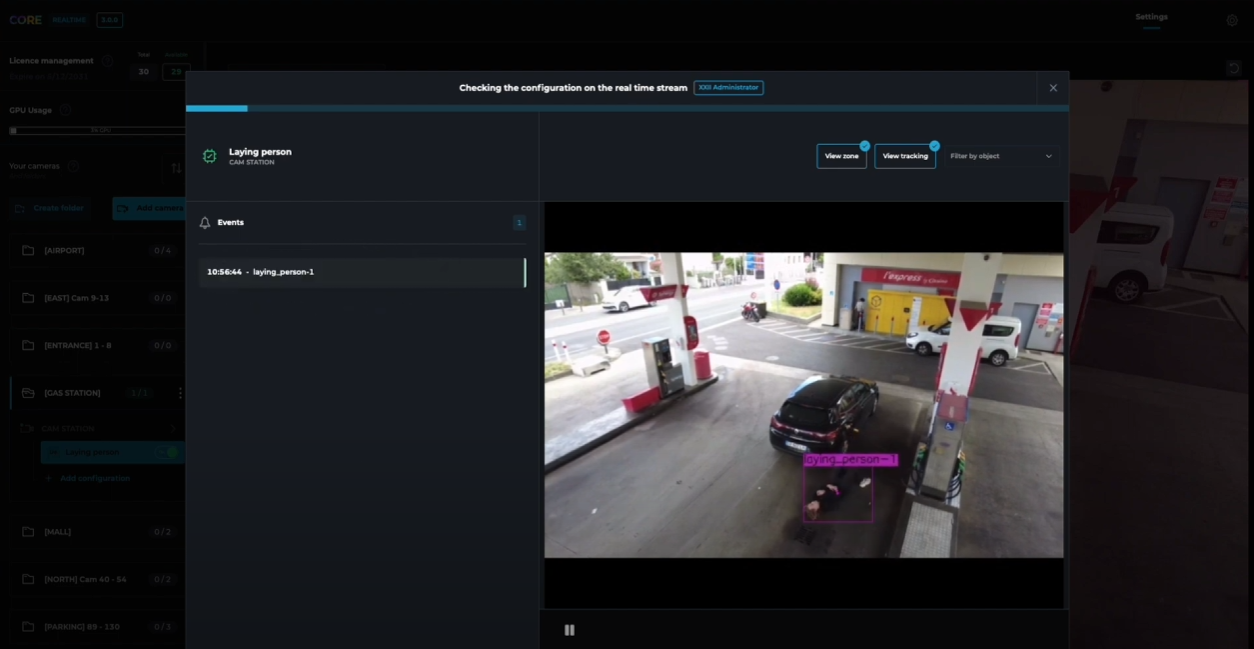Image resolution: width=1254 pixels, height=649 pixels.
Task: Click the laying_person-1 detection box in video
Action: pos(838,493)
